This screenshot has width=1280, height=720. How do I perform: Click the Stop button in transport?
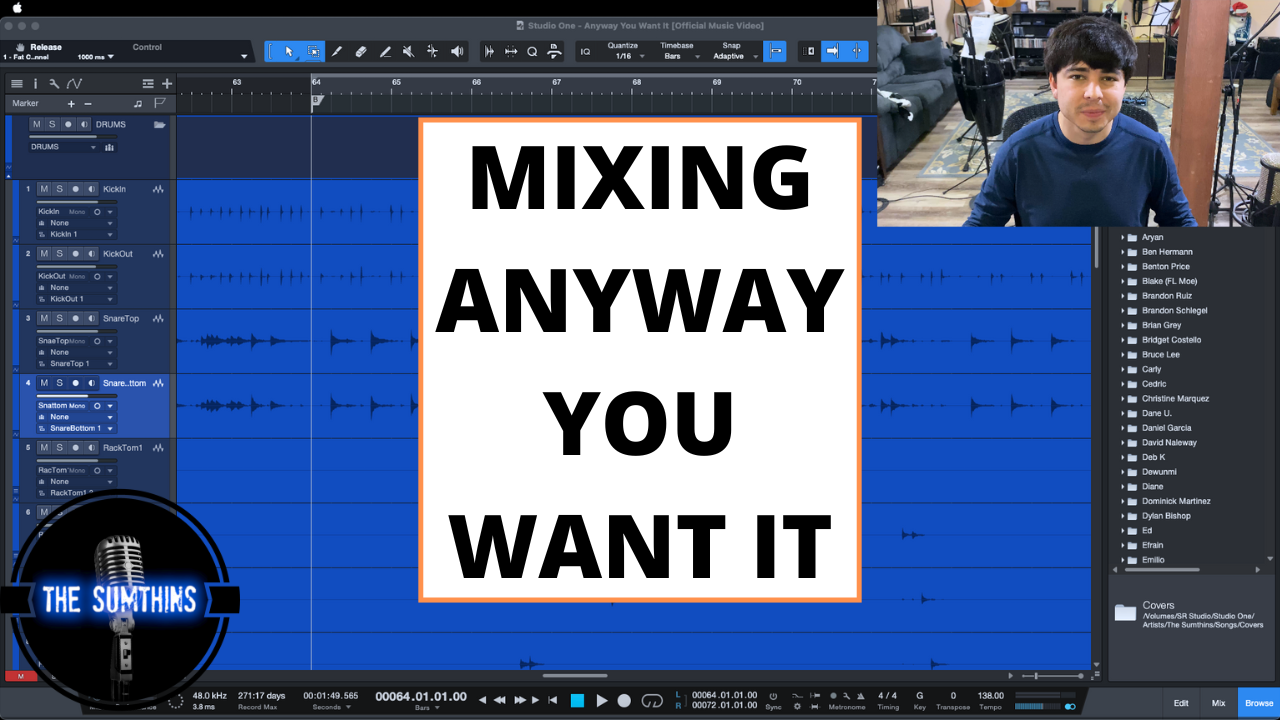click(577, 700)
